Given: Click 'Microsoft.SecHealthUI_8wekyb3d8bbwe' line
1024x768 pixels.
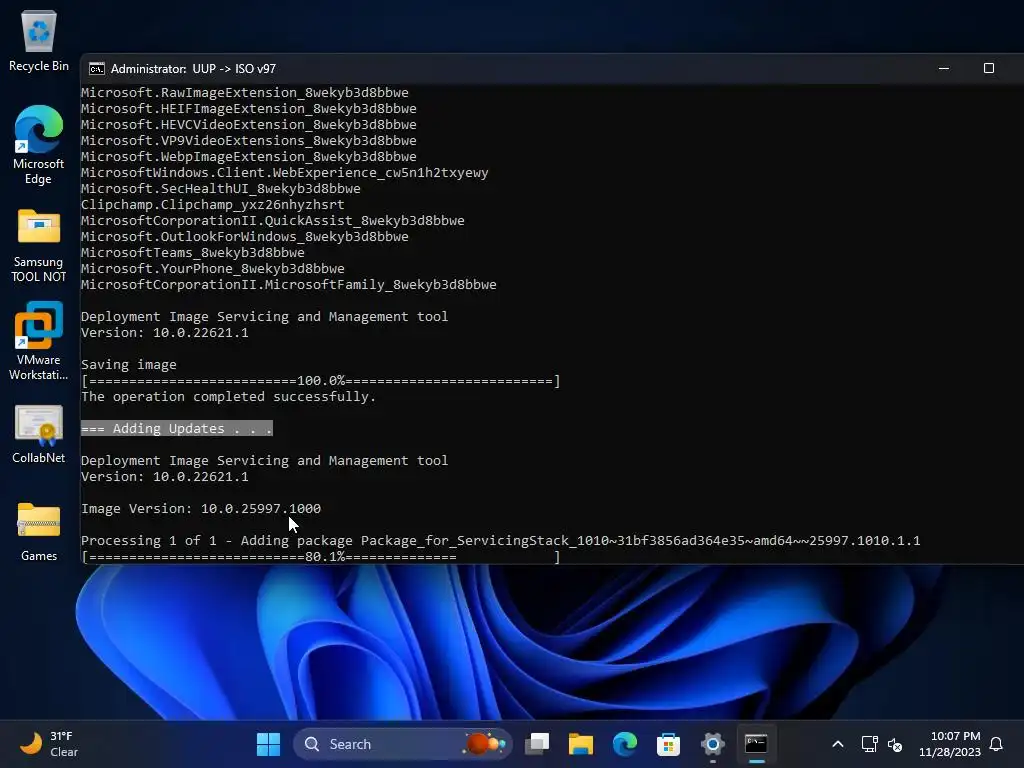Looking at the screenshot, I should (x=221, y=189).
